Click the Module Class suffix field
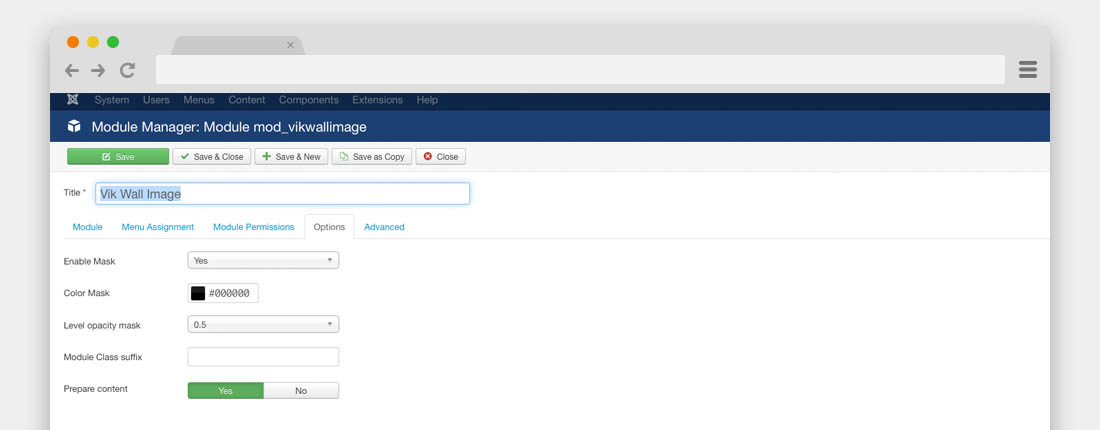The height and width of the screenshot is (430, 1100). 263,357
